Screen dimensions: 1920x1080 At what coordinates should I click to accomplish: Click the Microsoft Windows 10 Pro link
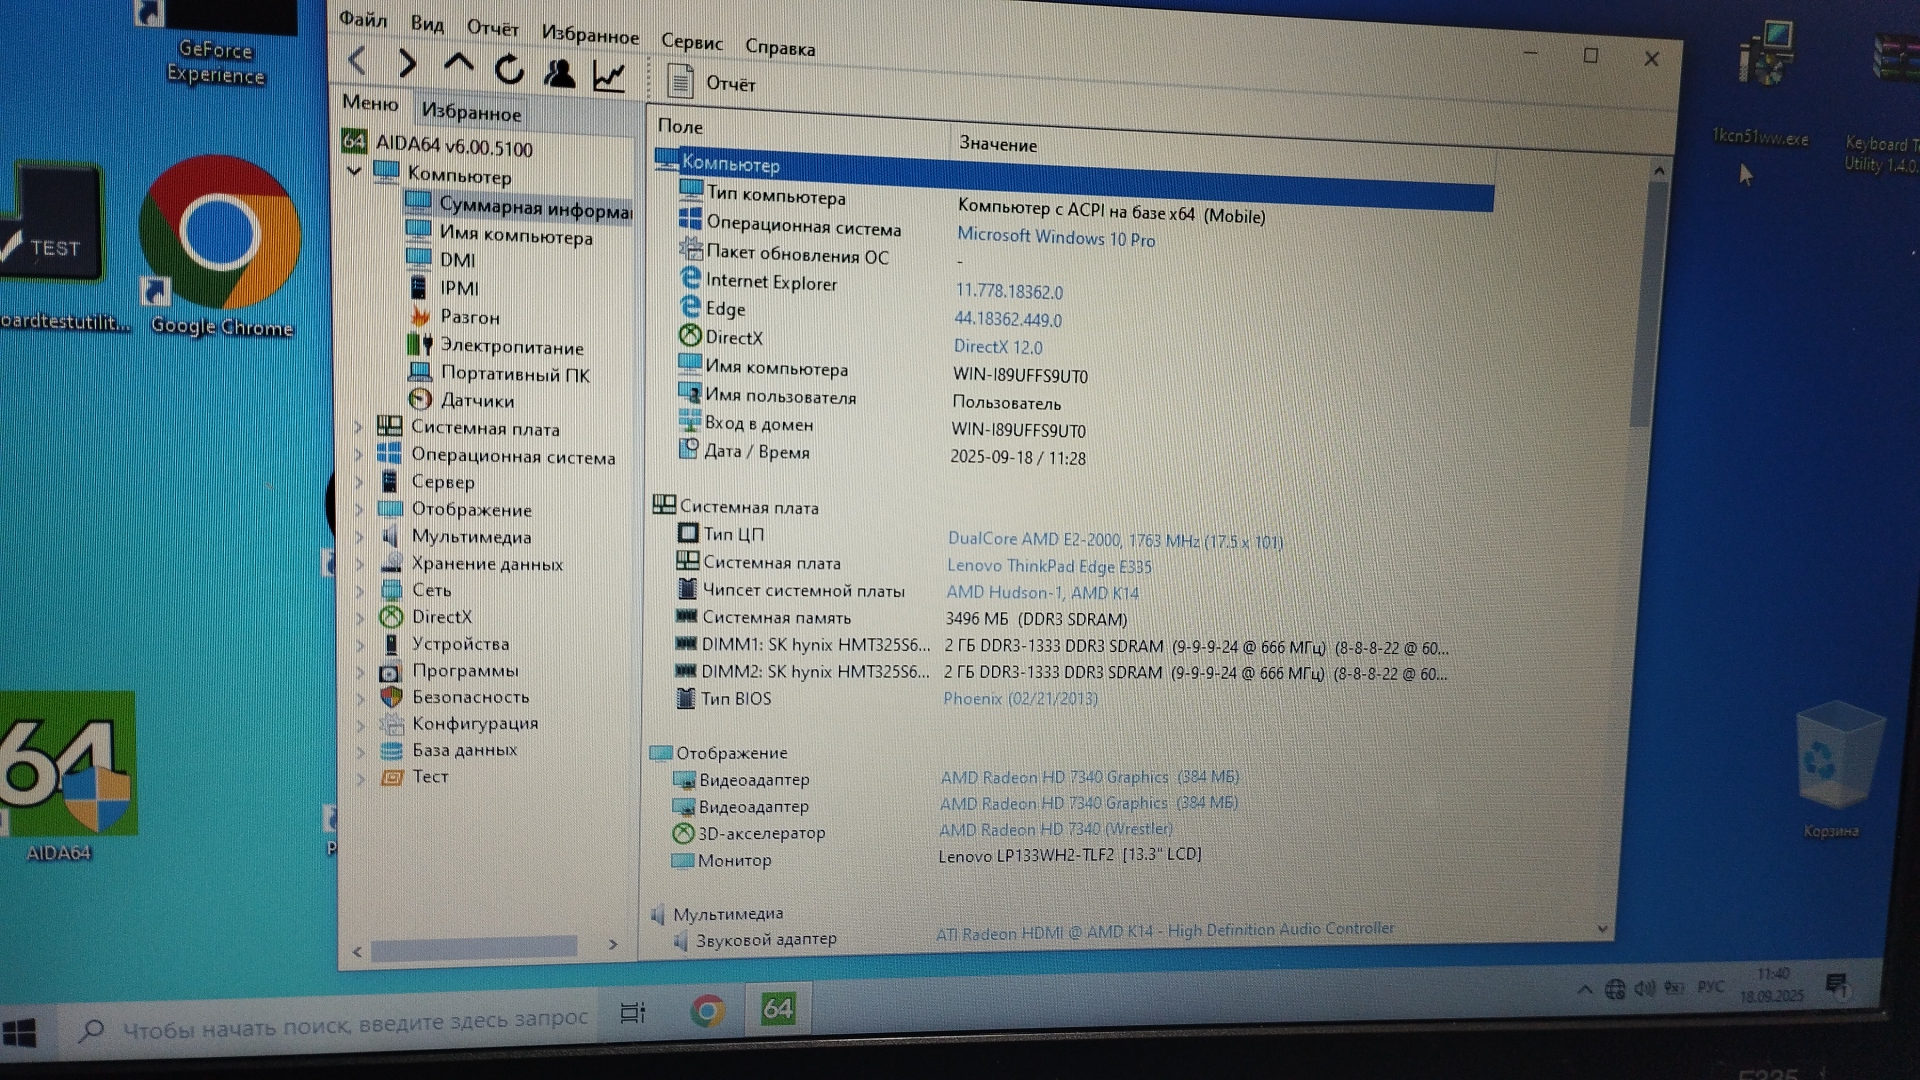point(1055,238)
